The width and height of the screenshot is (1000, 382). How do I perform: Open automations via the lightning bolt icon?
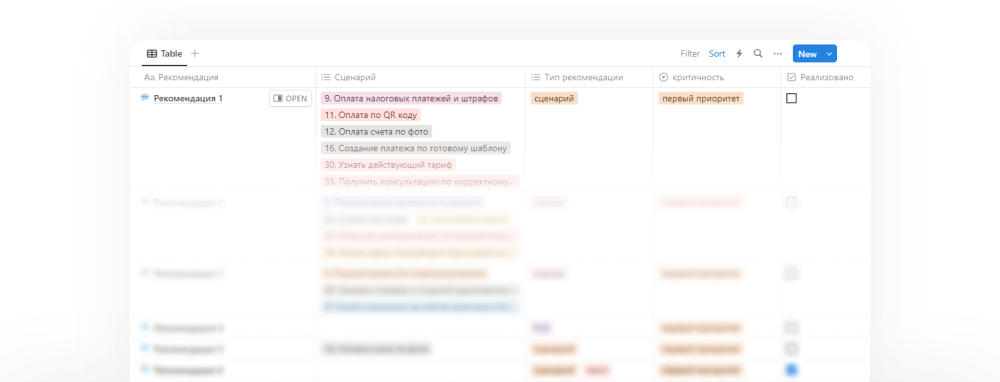click(x=739, y=54)
